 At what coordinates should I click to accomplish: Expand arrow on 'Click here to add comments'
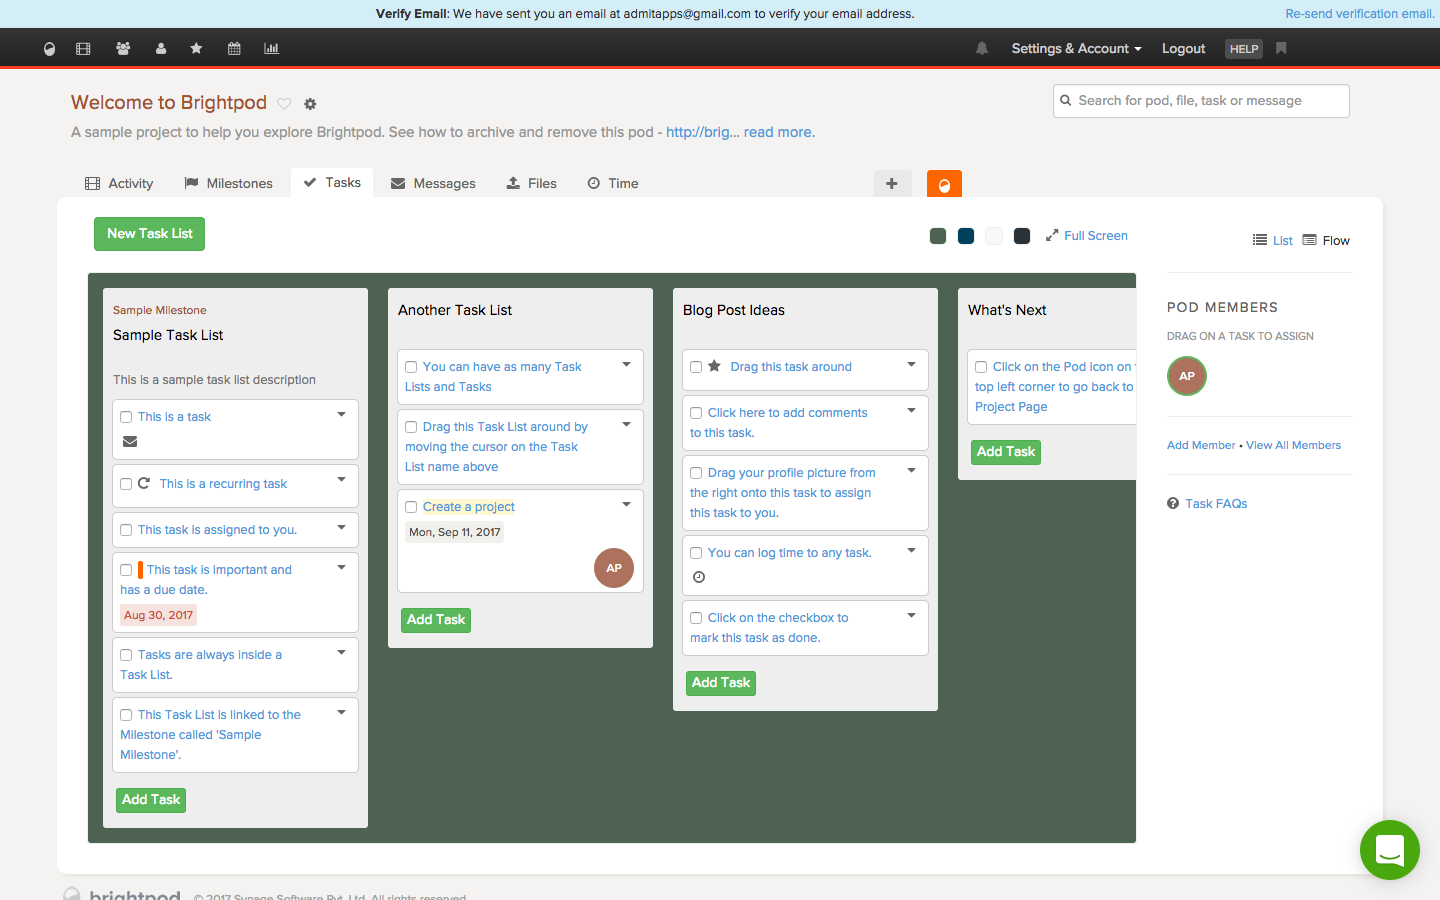click(911, 410)
